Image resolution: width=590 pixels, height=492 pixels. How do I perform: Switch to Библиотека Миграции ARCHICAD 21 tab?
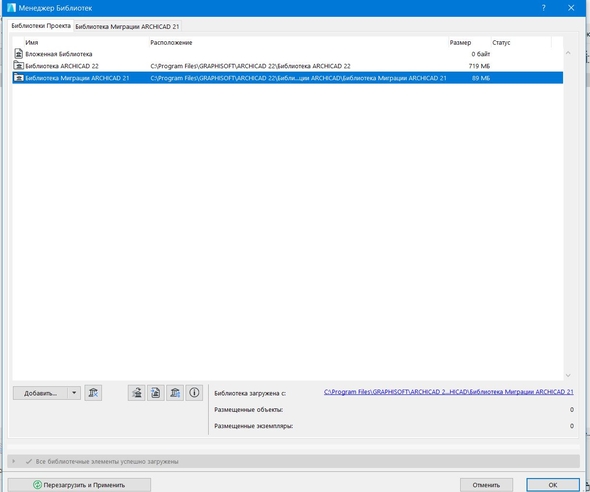(127, 26)
